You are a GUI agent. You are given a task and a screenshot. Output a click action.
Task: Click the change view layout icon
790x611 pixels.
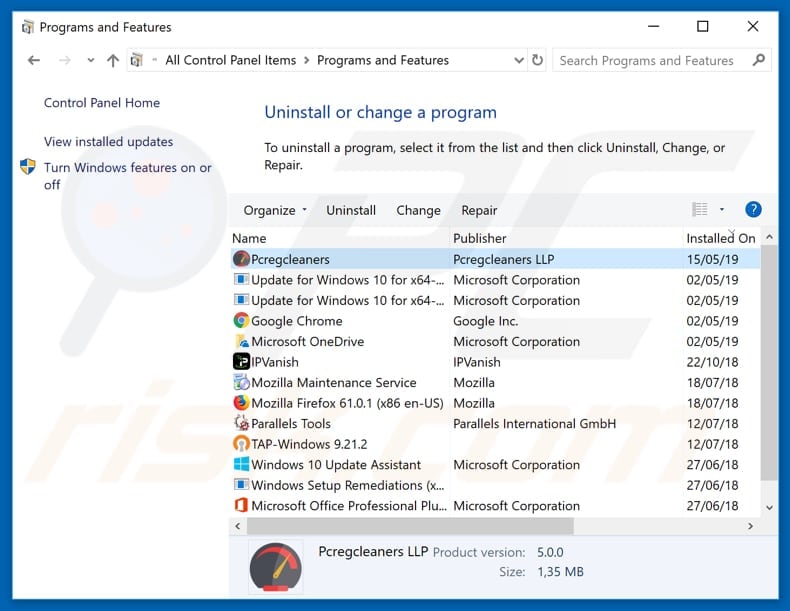(x=700, y=209)
